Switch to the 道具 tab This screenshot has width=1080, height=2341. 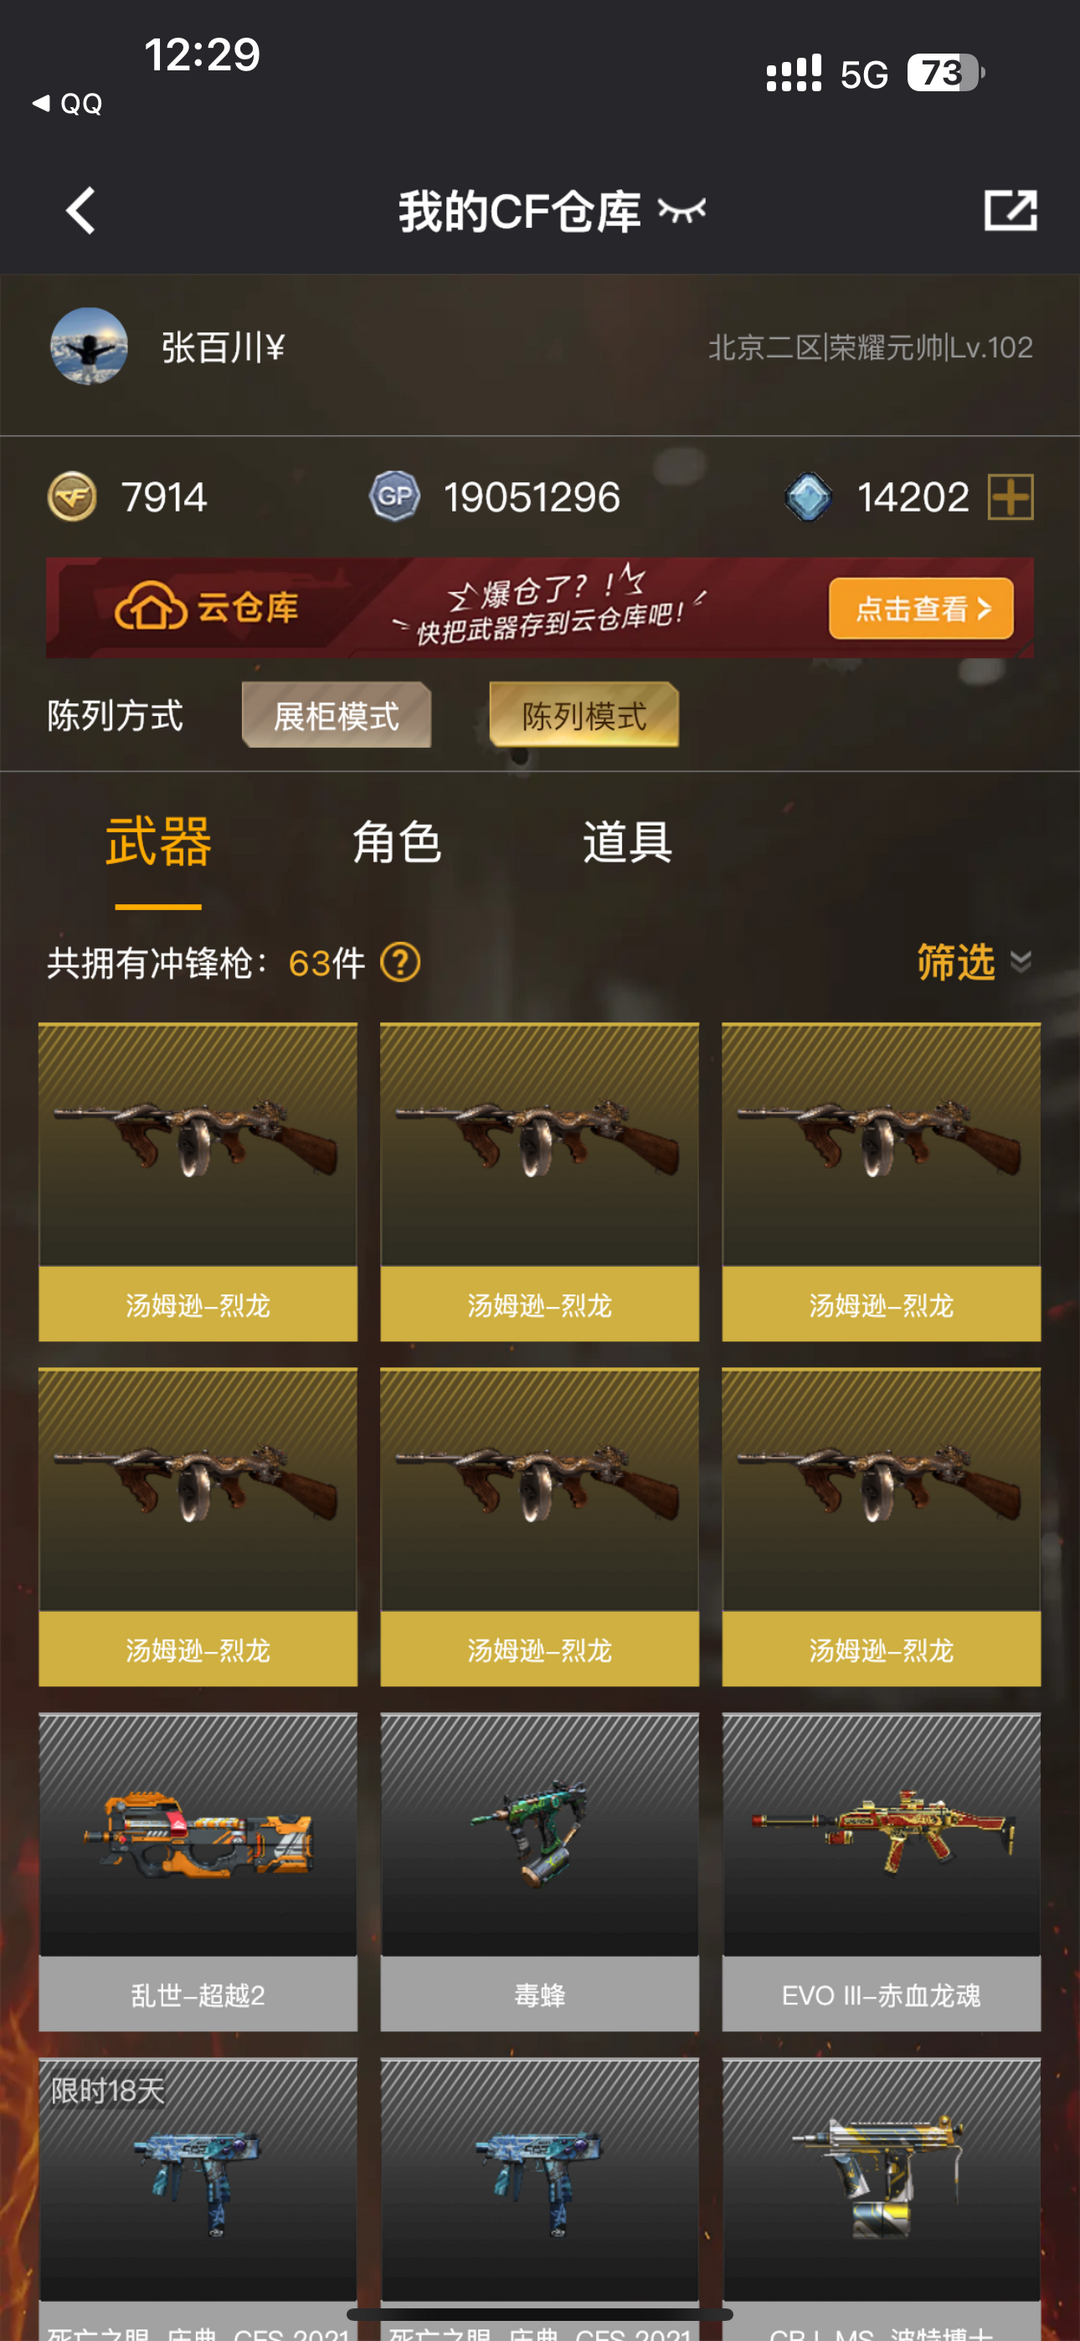[x=627, y=842]
